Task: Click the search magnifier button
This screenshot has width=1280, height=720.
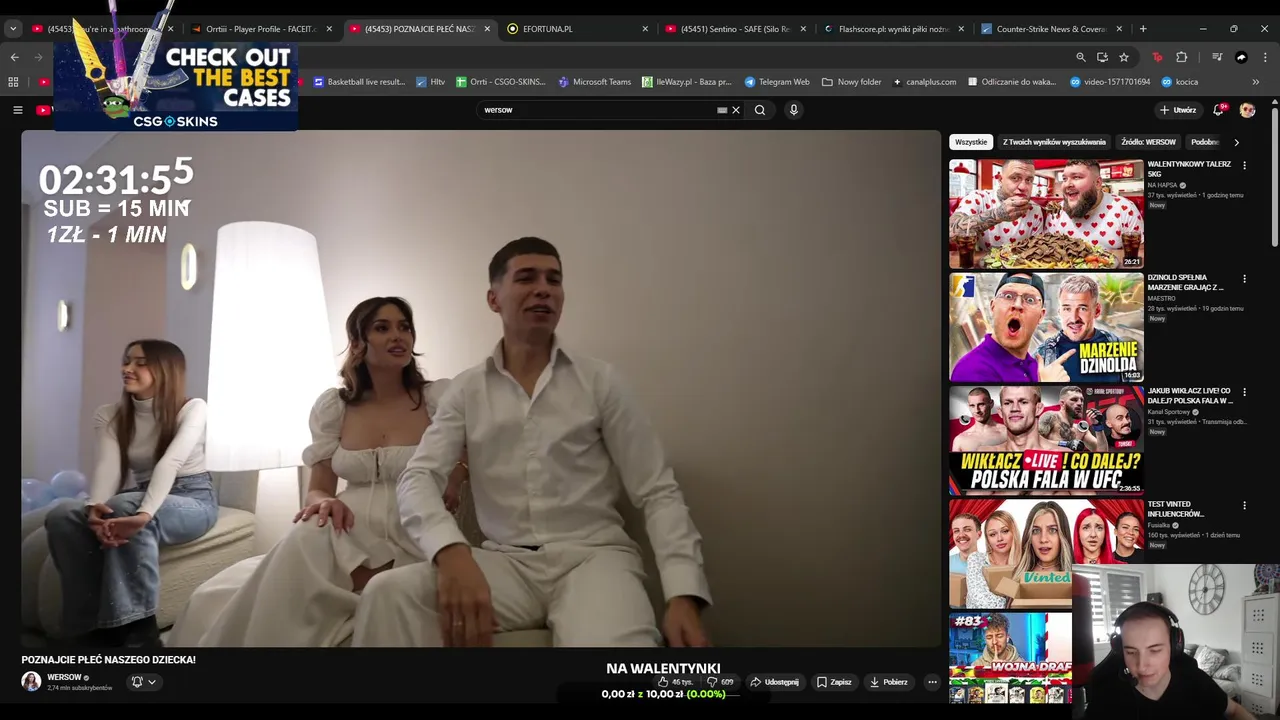Action: pos(760,110)
